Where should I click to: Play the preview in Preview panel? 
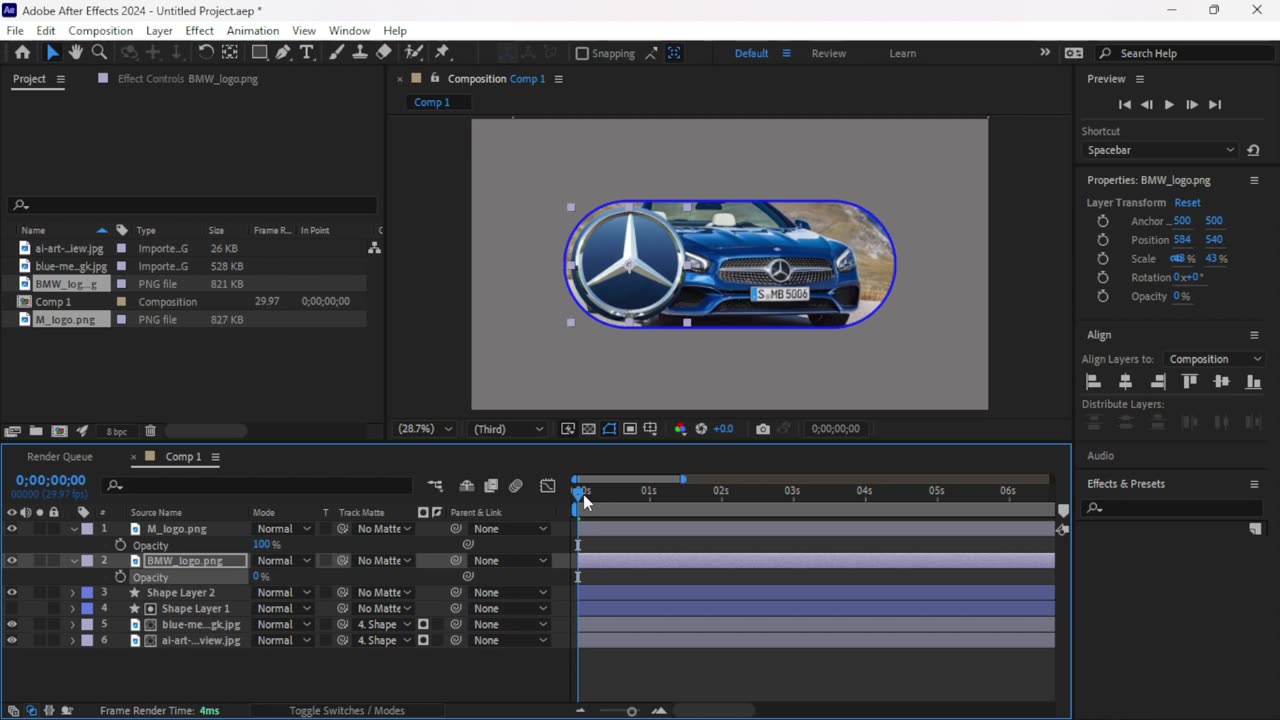1169,105
